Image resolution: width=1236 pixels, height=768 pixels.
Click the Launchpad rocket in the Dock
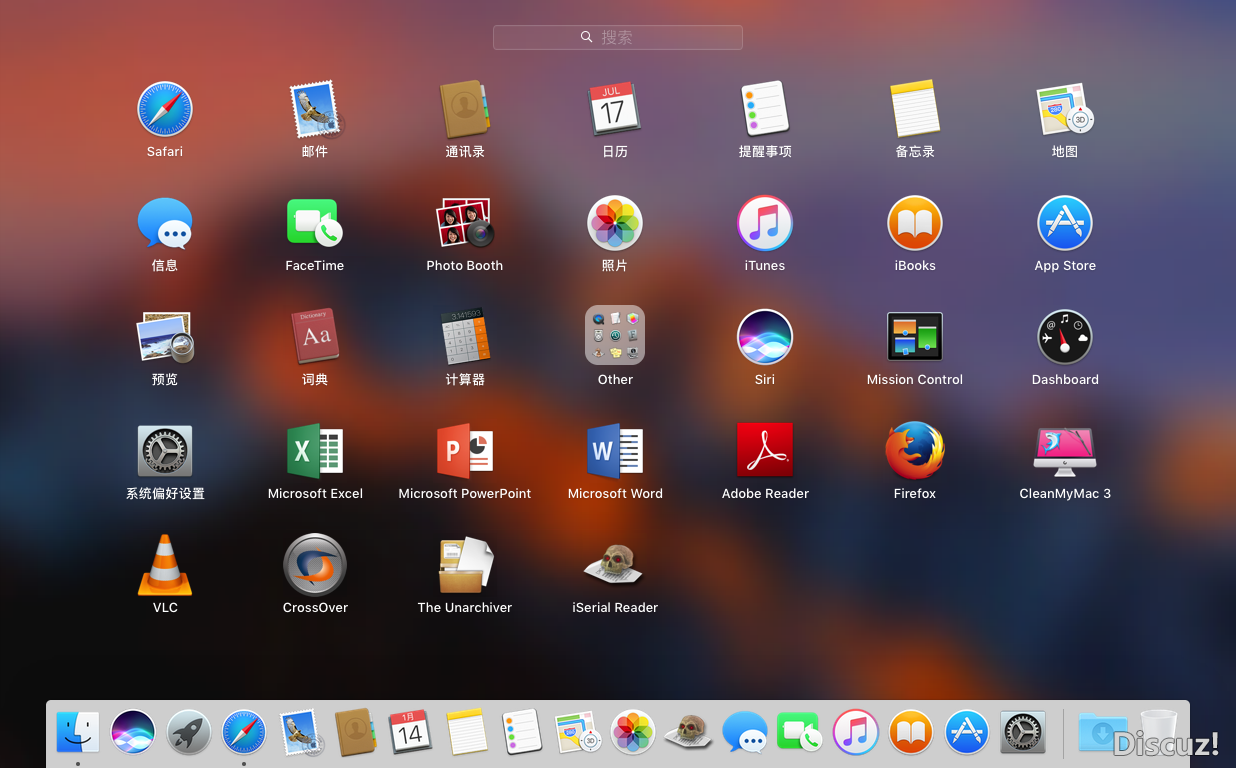point(189,733)
